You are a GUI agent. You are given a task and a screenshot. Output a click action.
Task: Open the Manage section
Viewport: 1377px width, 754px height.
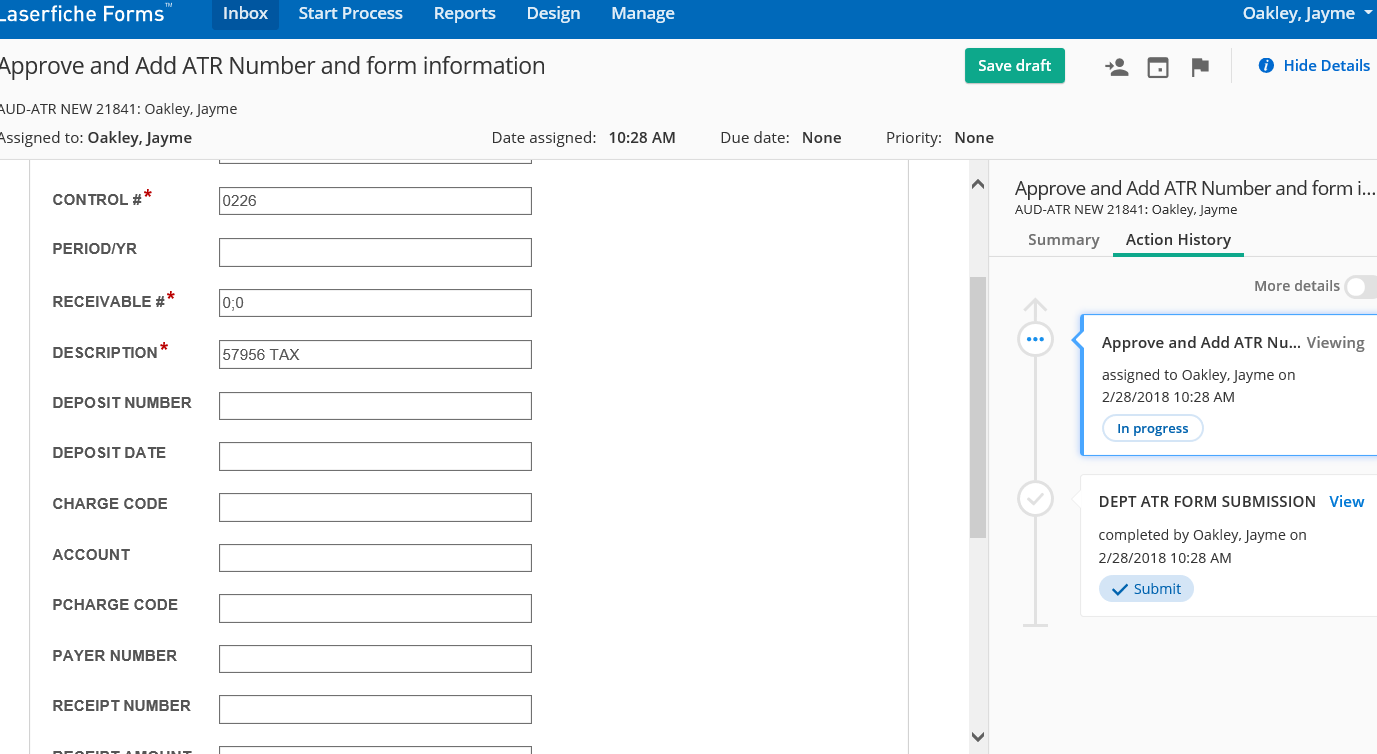[x=643, y=14]
